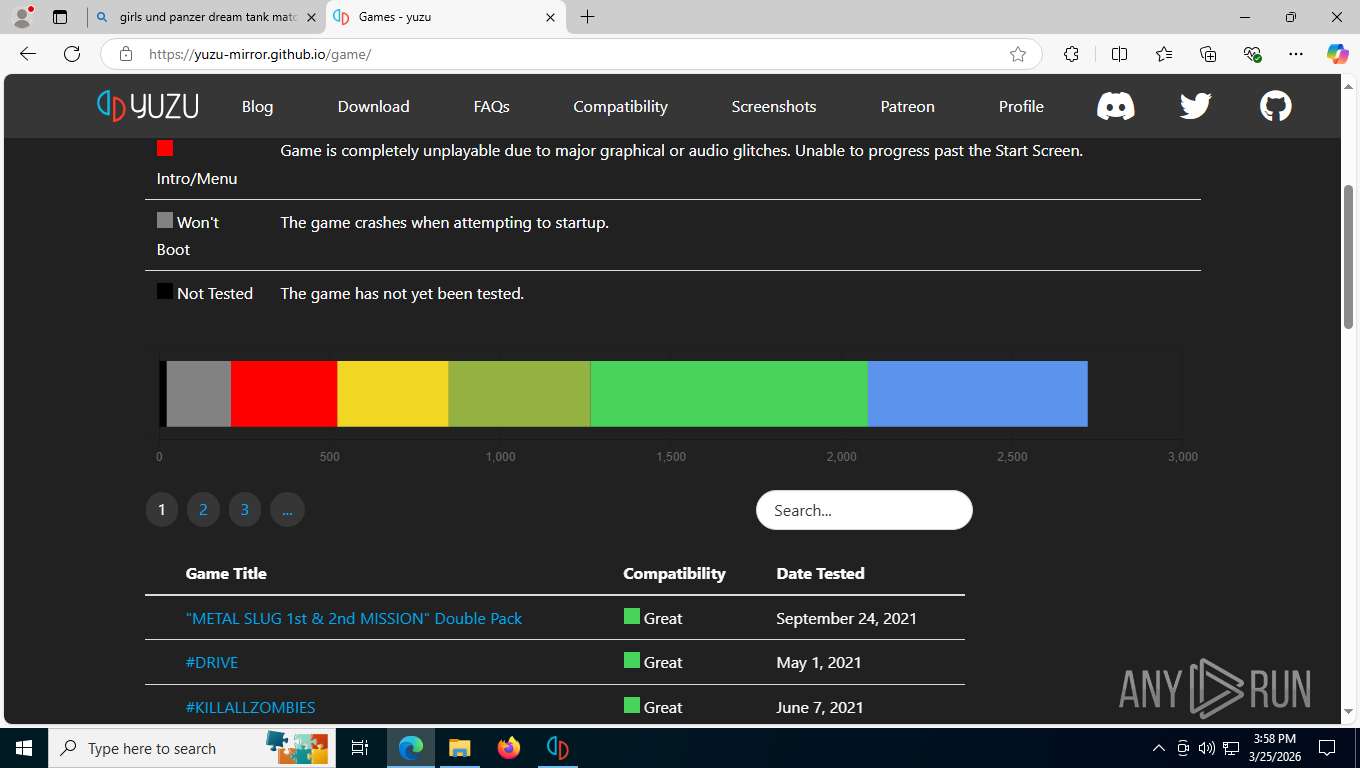Close the Games - yuzu tab
The width and height of the screenshot is (1360, 768).
pyautogui.click(x=550, y=17)
